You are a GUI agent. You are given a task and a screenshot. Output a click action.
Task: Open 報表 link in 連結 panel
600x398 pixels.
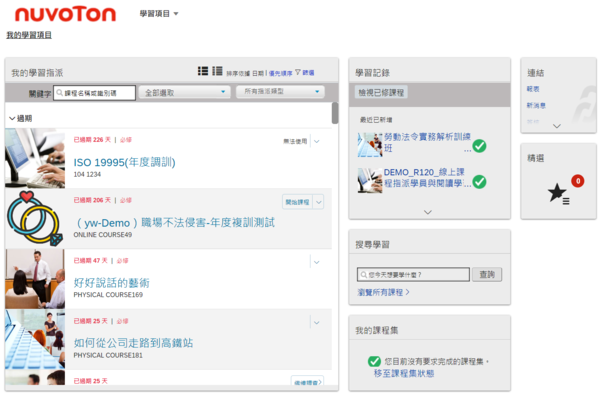point(533,89)
